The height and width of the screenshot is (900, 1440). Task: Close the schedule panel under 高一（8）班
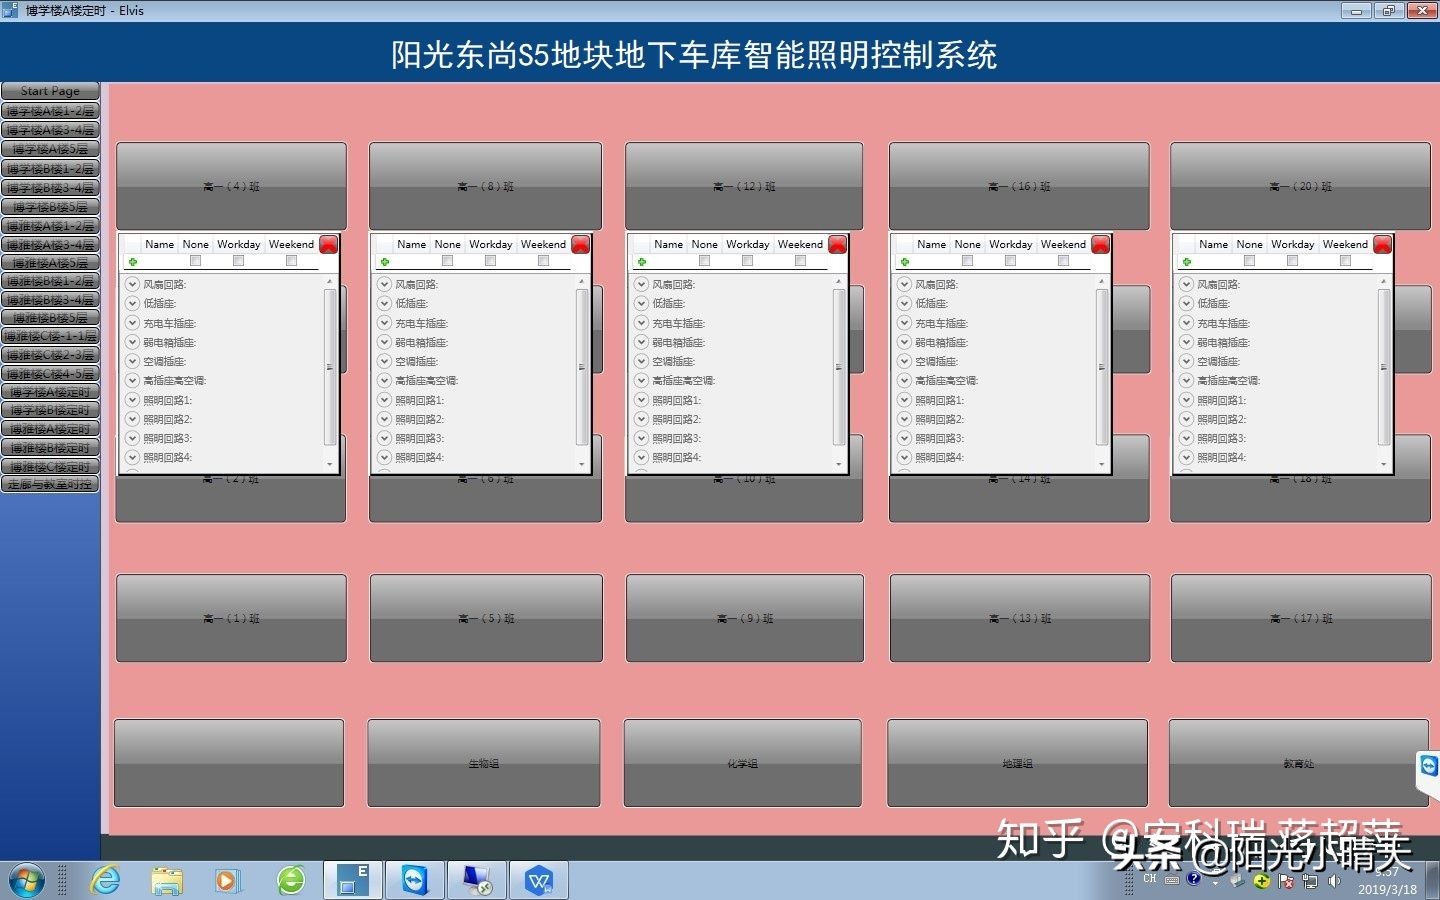coord(580,245)
